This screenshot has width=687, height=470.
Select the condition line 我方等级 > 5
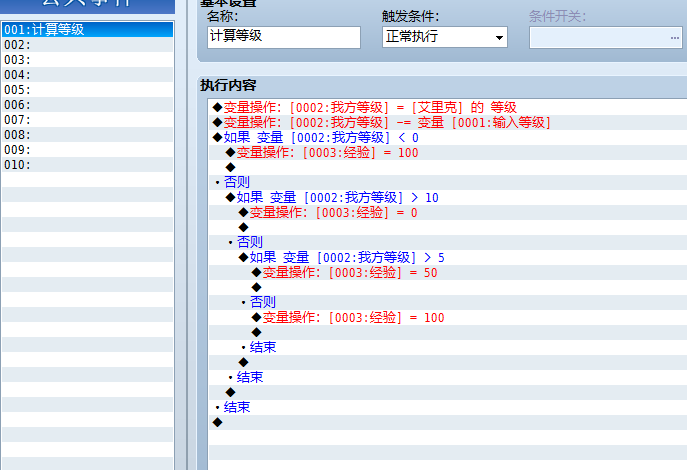coord(448,258)
